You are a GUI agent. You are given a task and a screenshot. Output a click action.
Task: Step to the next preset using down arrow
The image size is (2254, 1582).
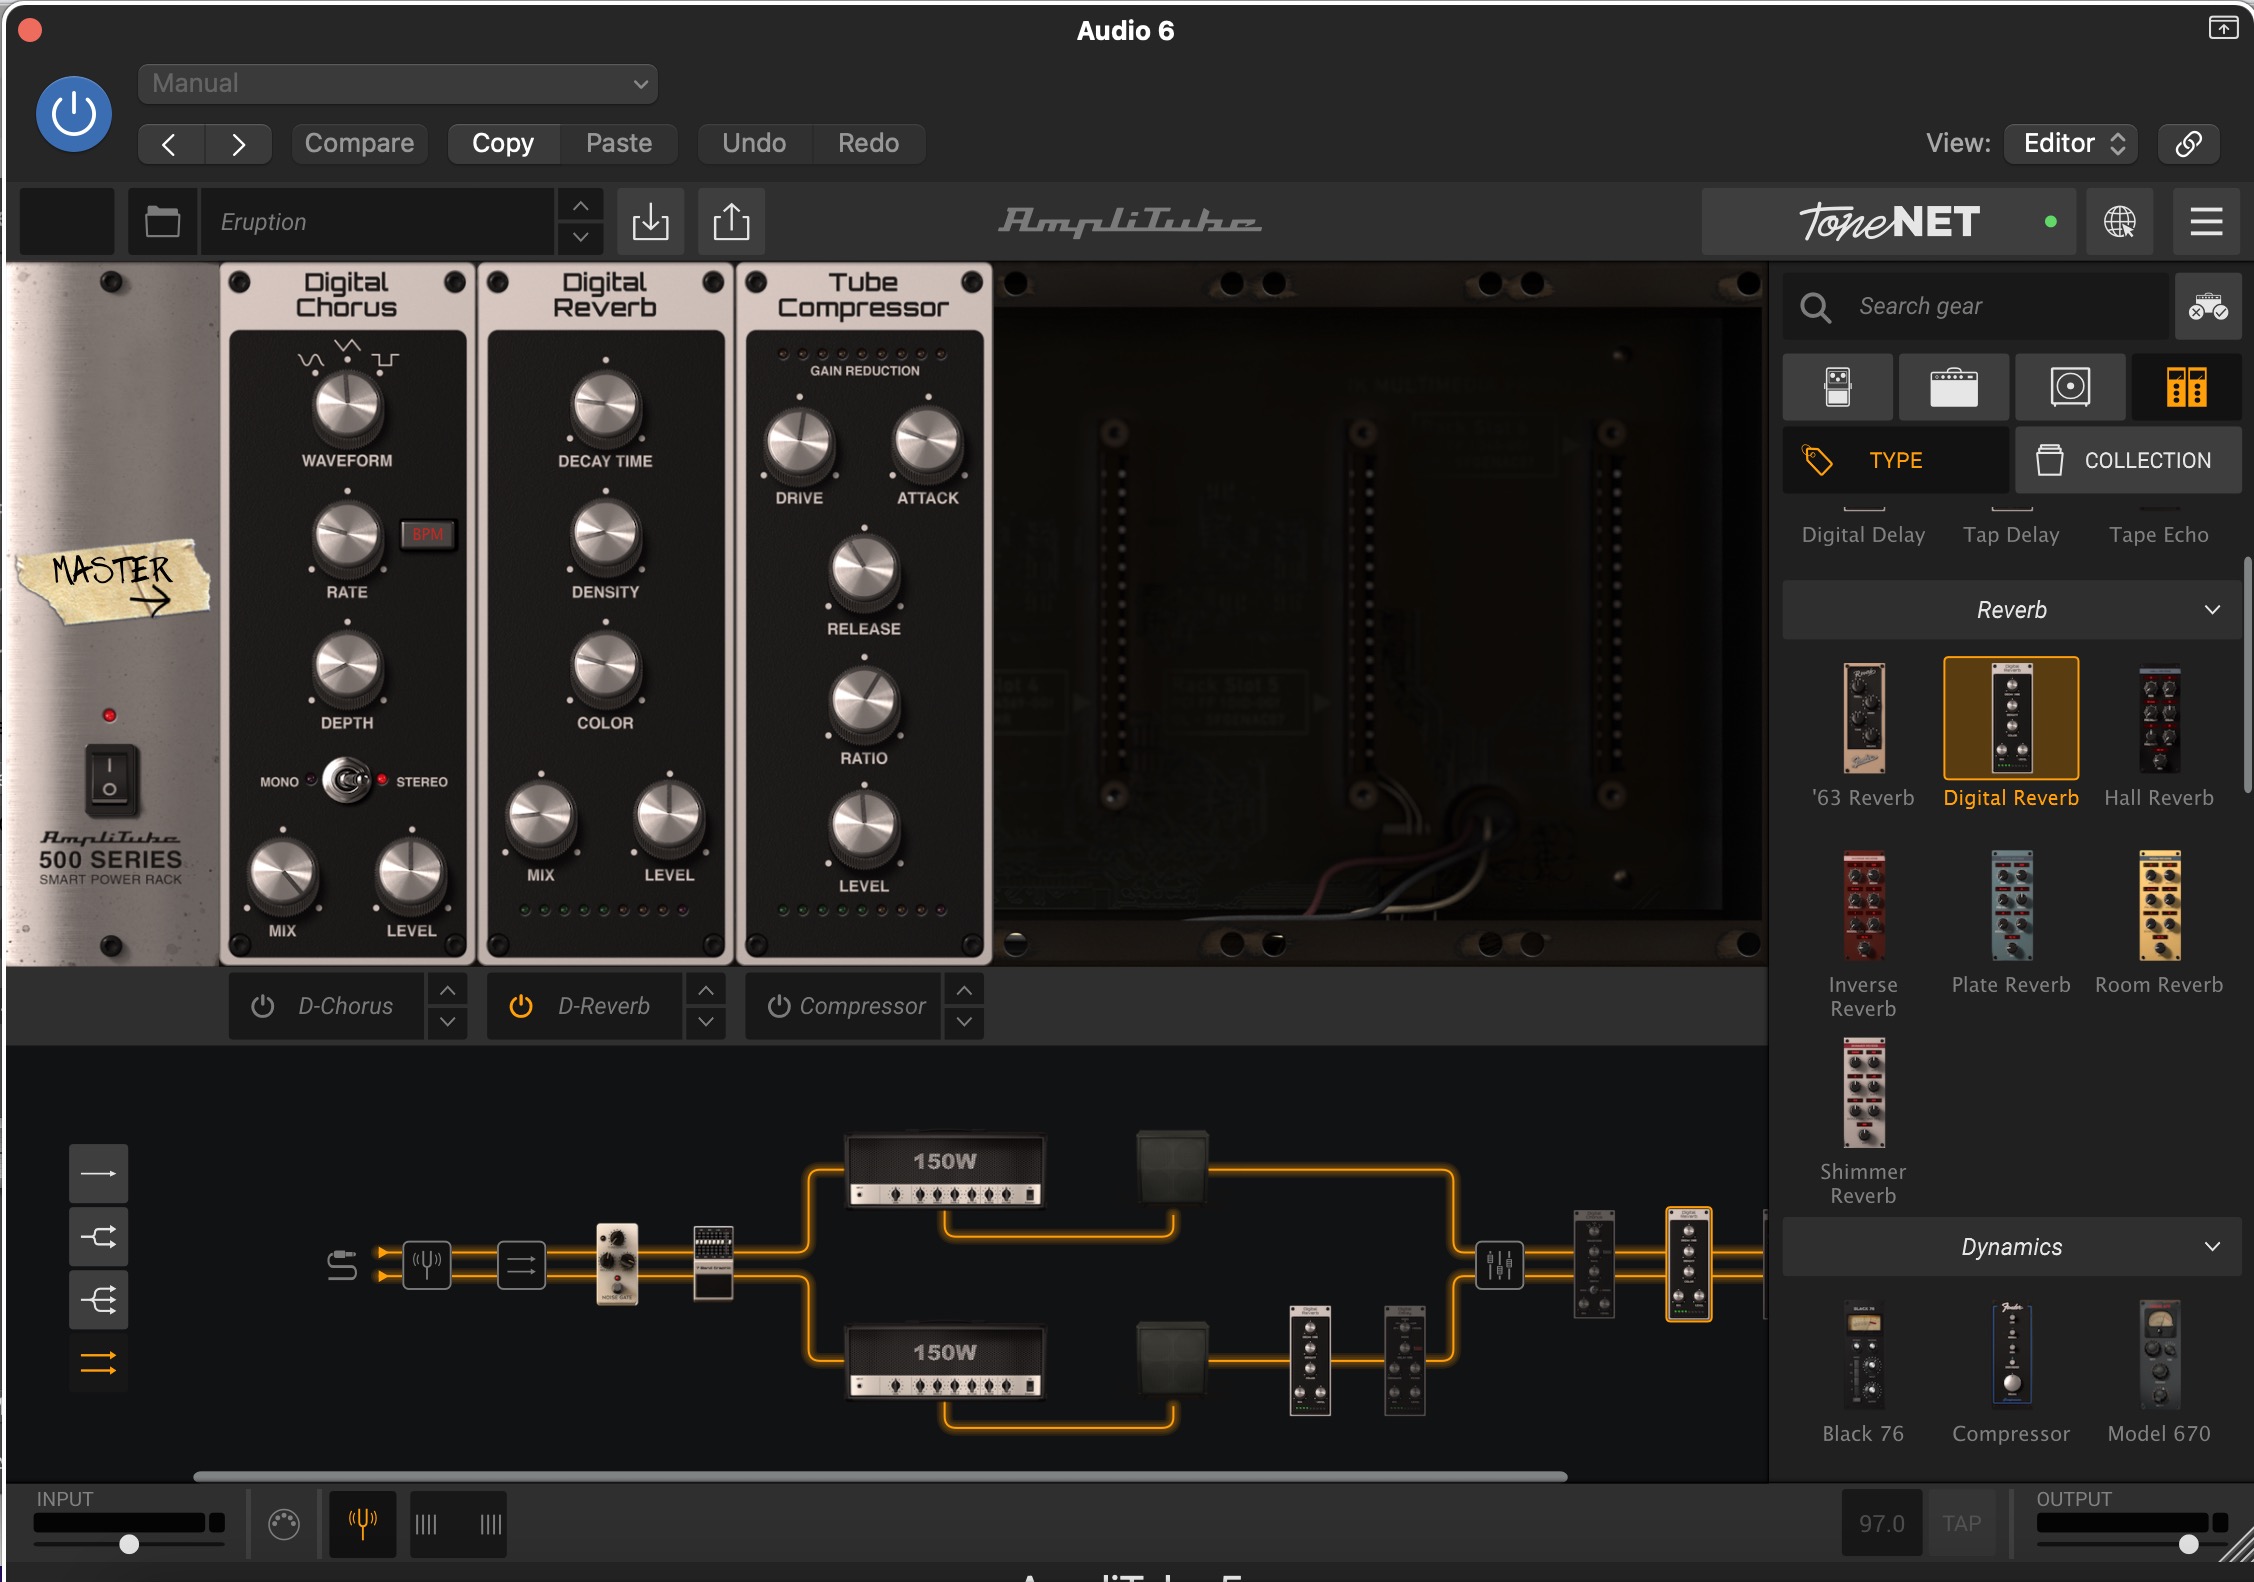(580, 238)
